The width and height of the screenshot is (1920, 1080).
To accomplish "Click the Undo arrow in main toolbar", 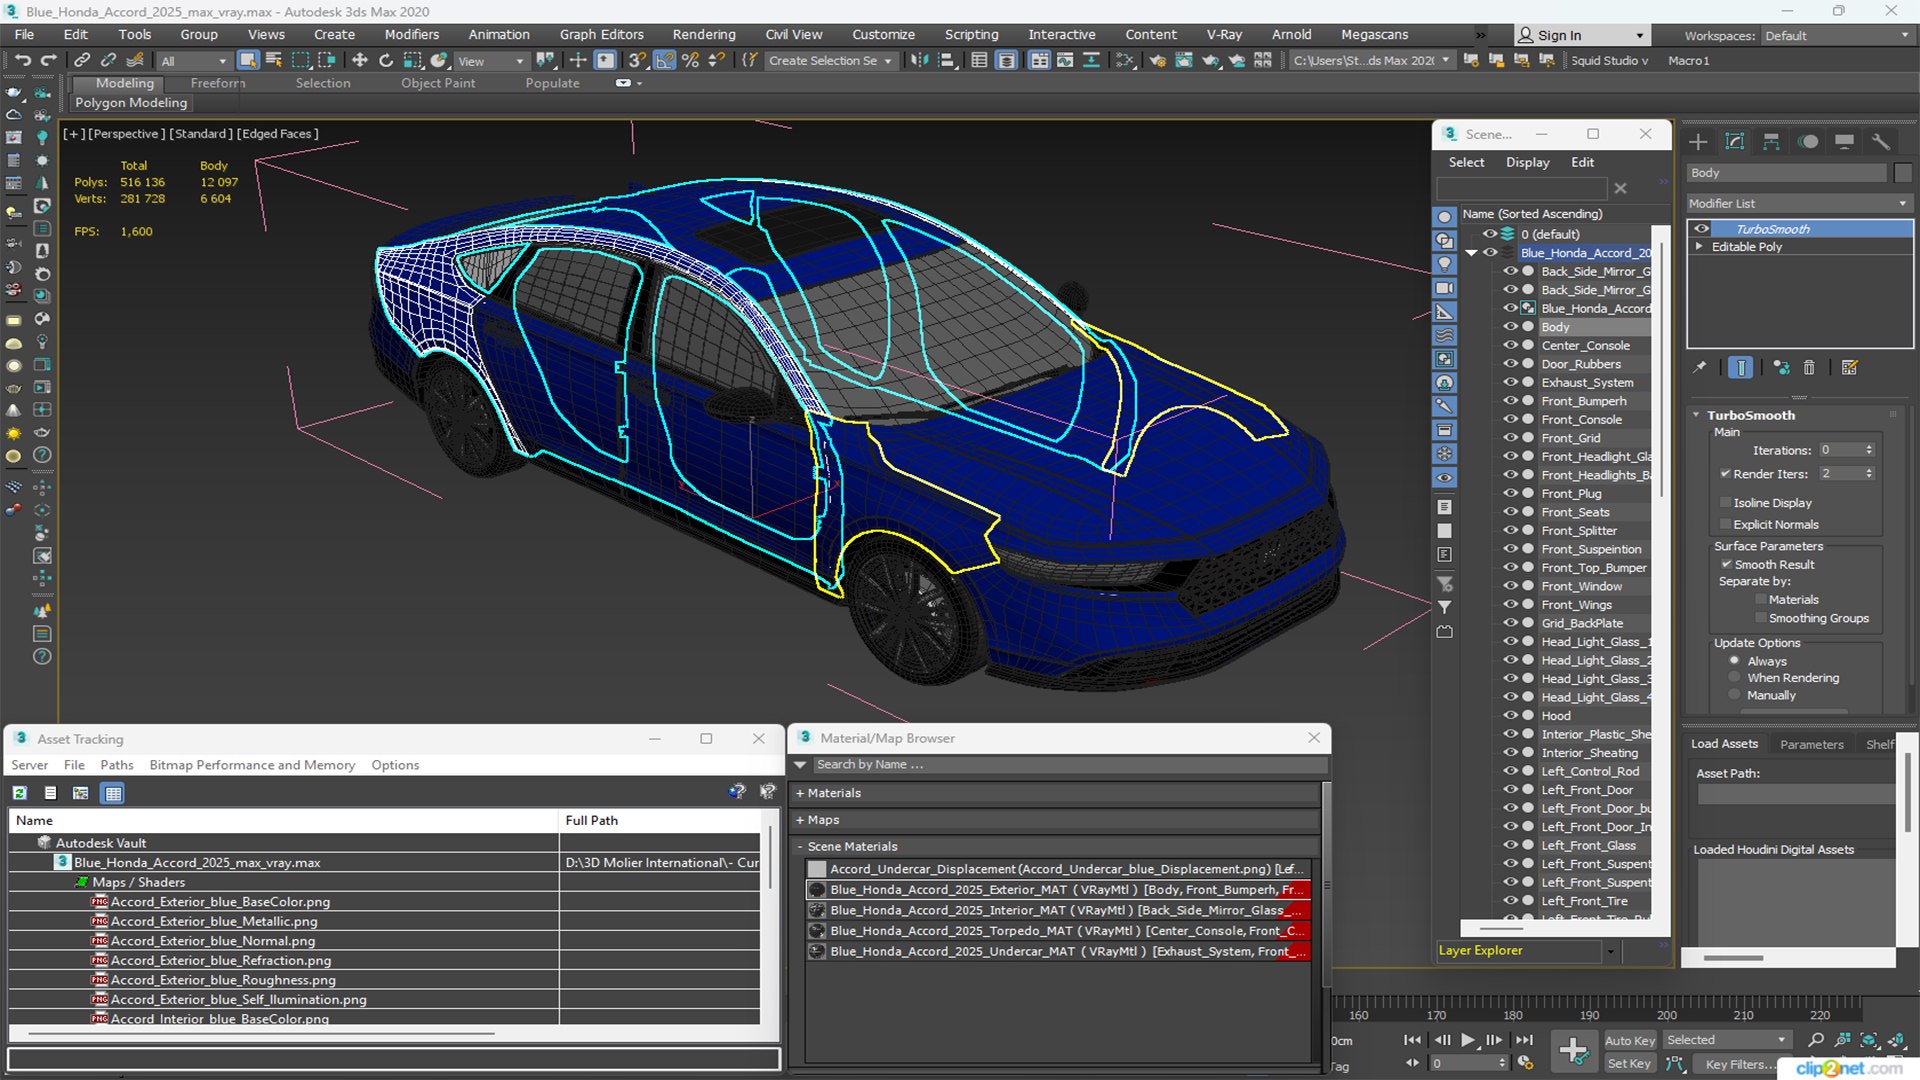I will [22, 61].
